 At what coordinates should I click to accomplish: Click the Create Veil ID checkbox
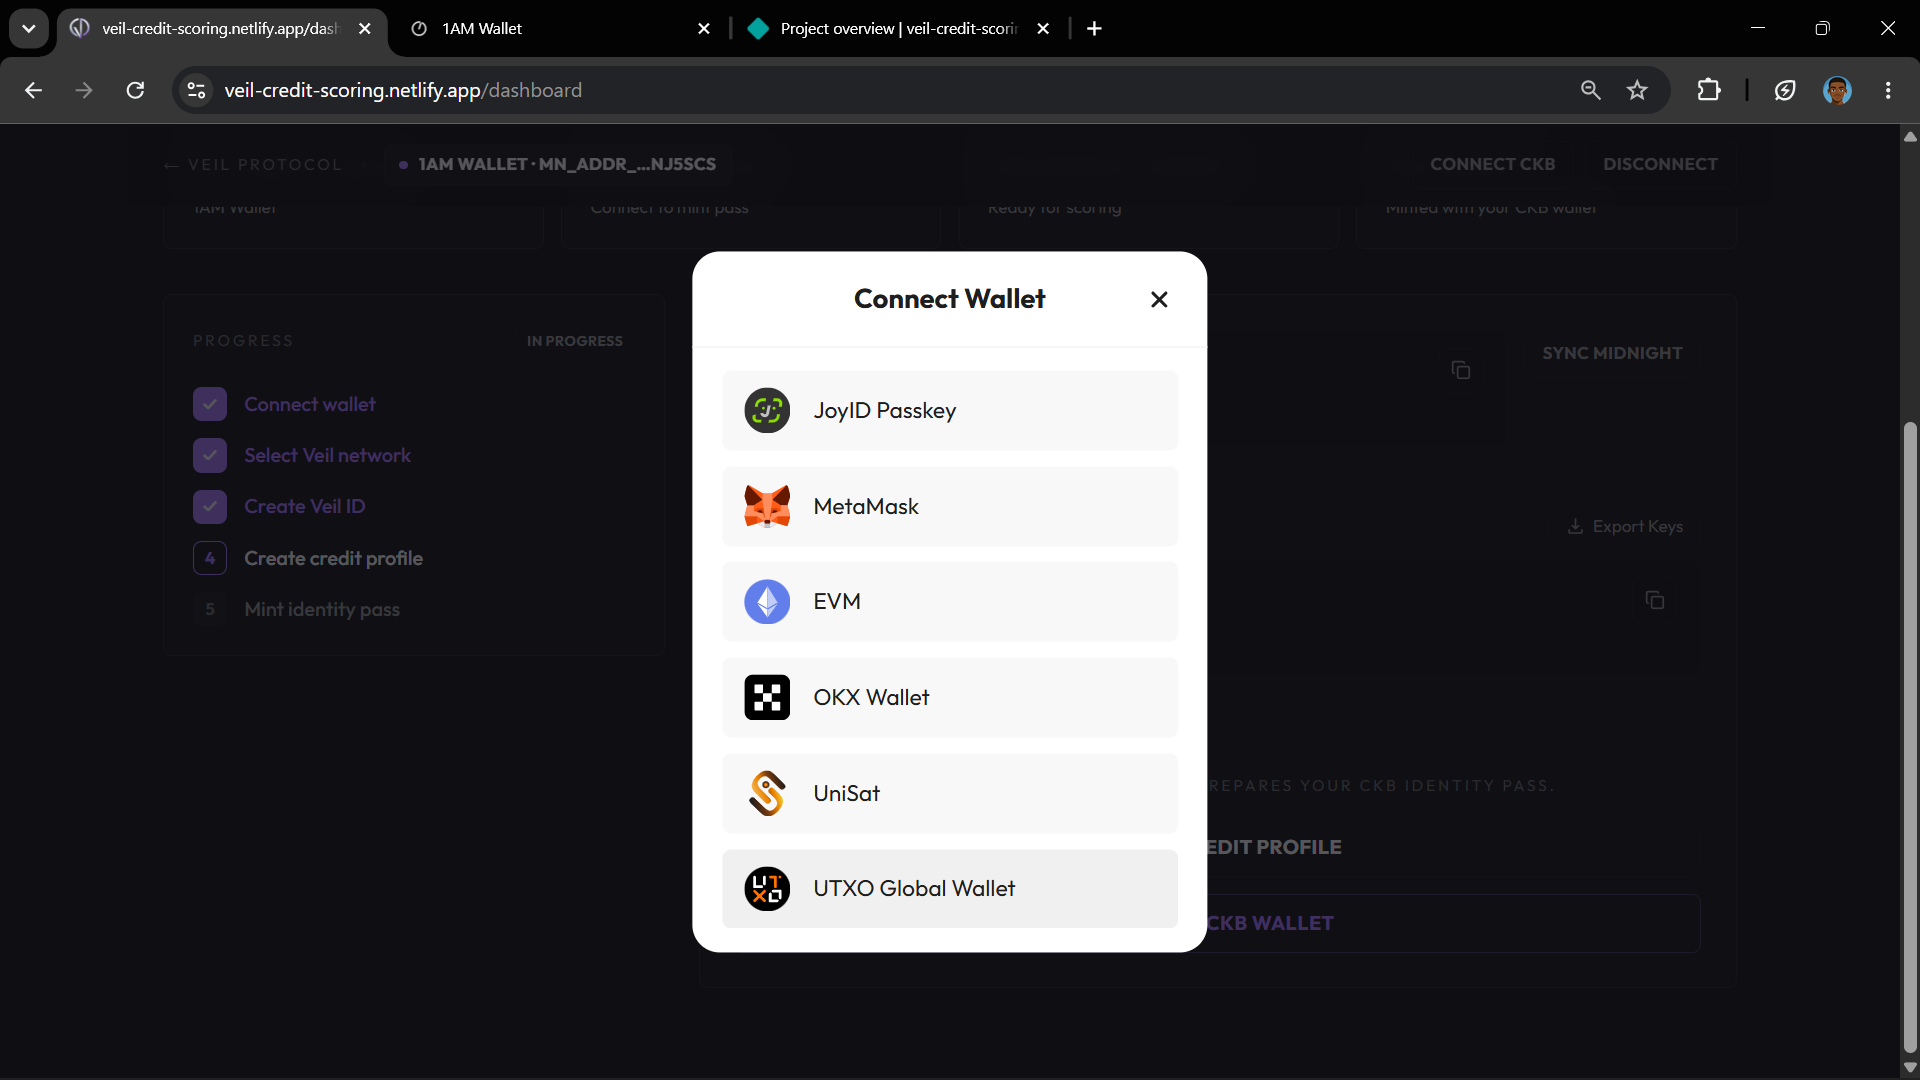(x=210, y=506)
